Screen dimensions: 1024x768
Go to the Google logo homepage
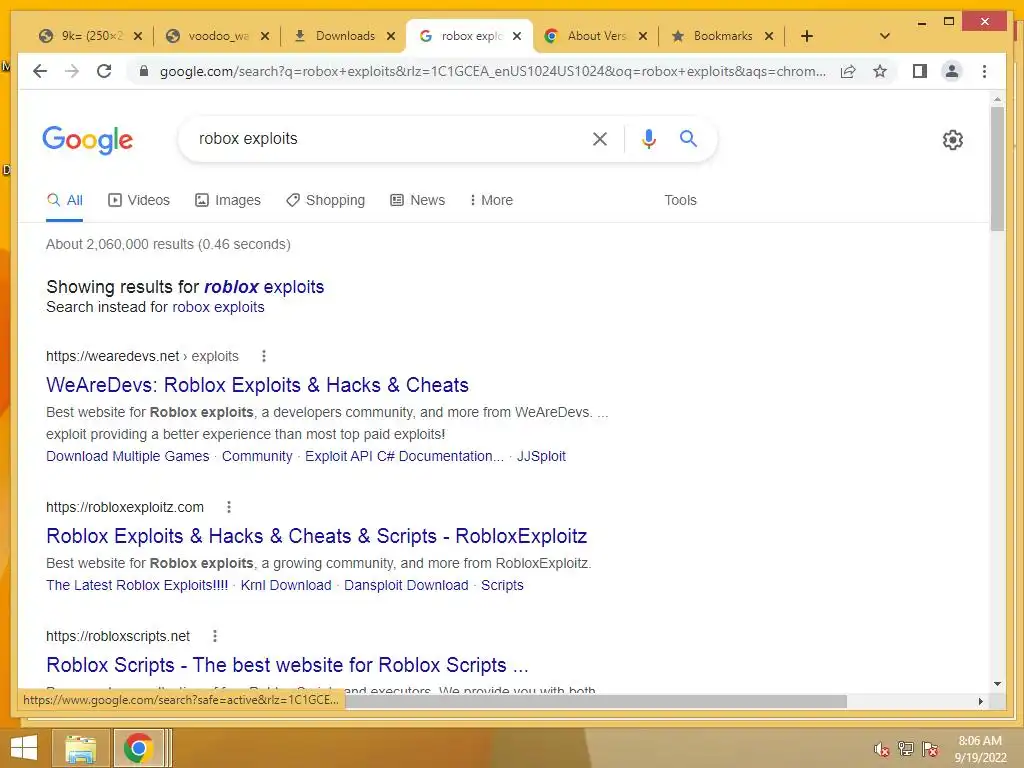tap(88, 140)
